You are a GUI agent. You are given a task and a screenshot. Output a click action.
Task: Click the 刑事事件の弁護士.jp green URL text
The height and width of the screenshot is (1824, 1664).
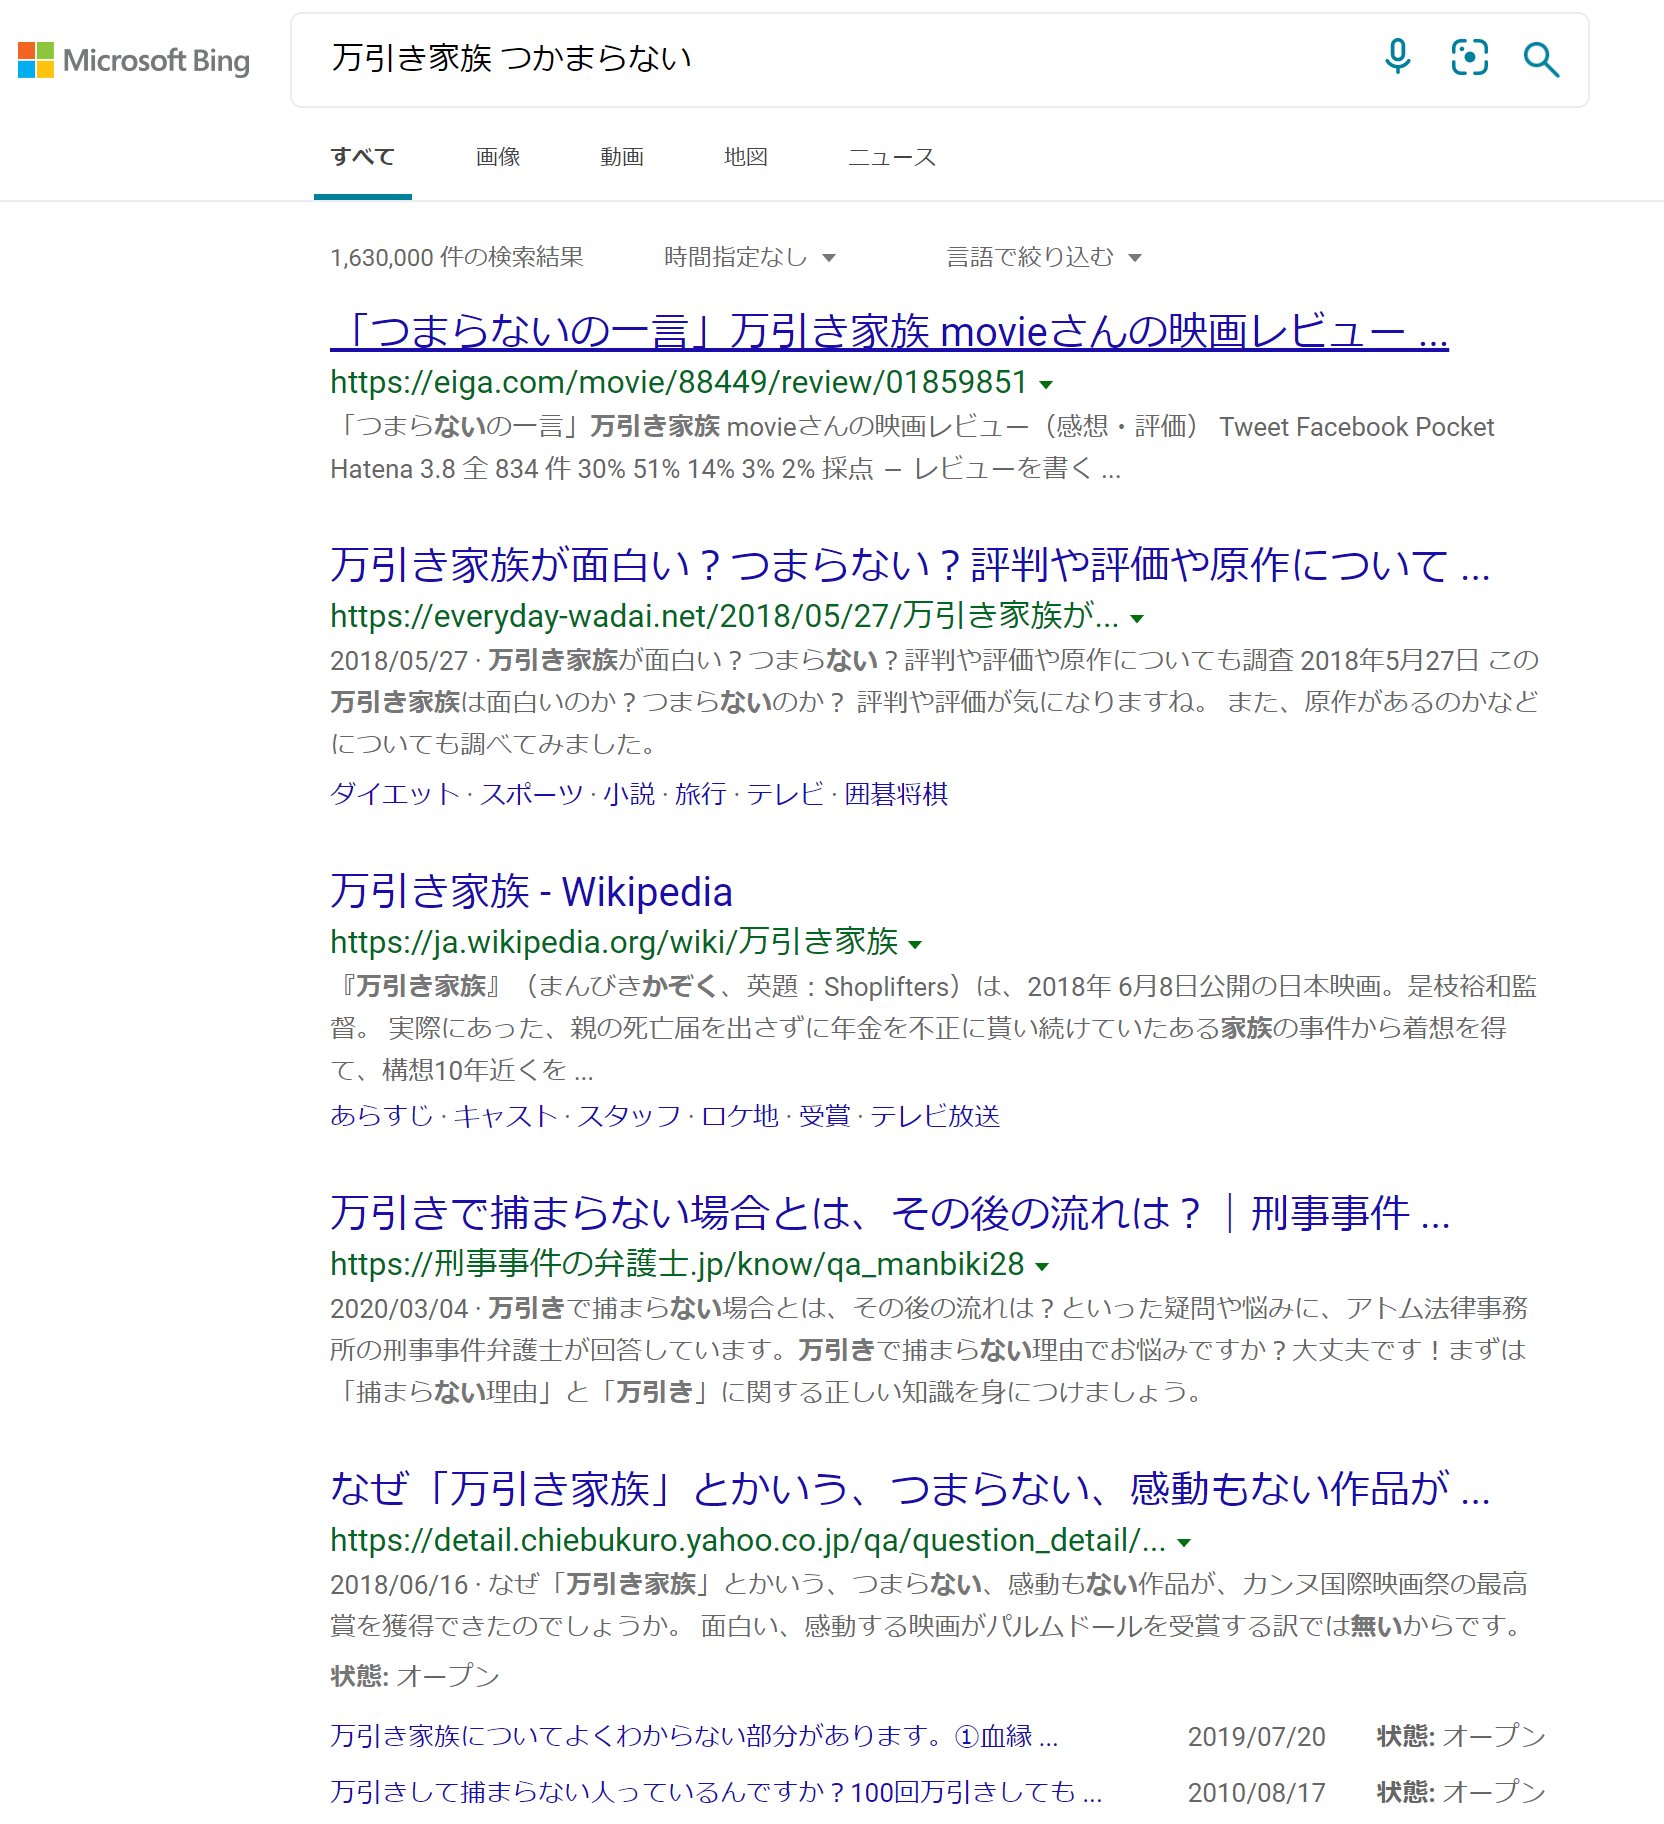[x=677, y=1264]
